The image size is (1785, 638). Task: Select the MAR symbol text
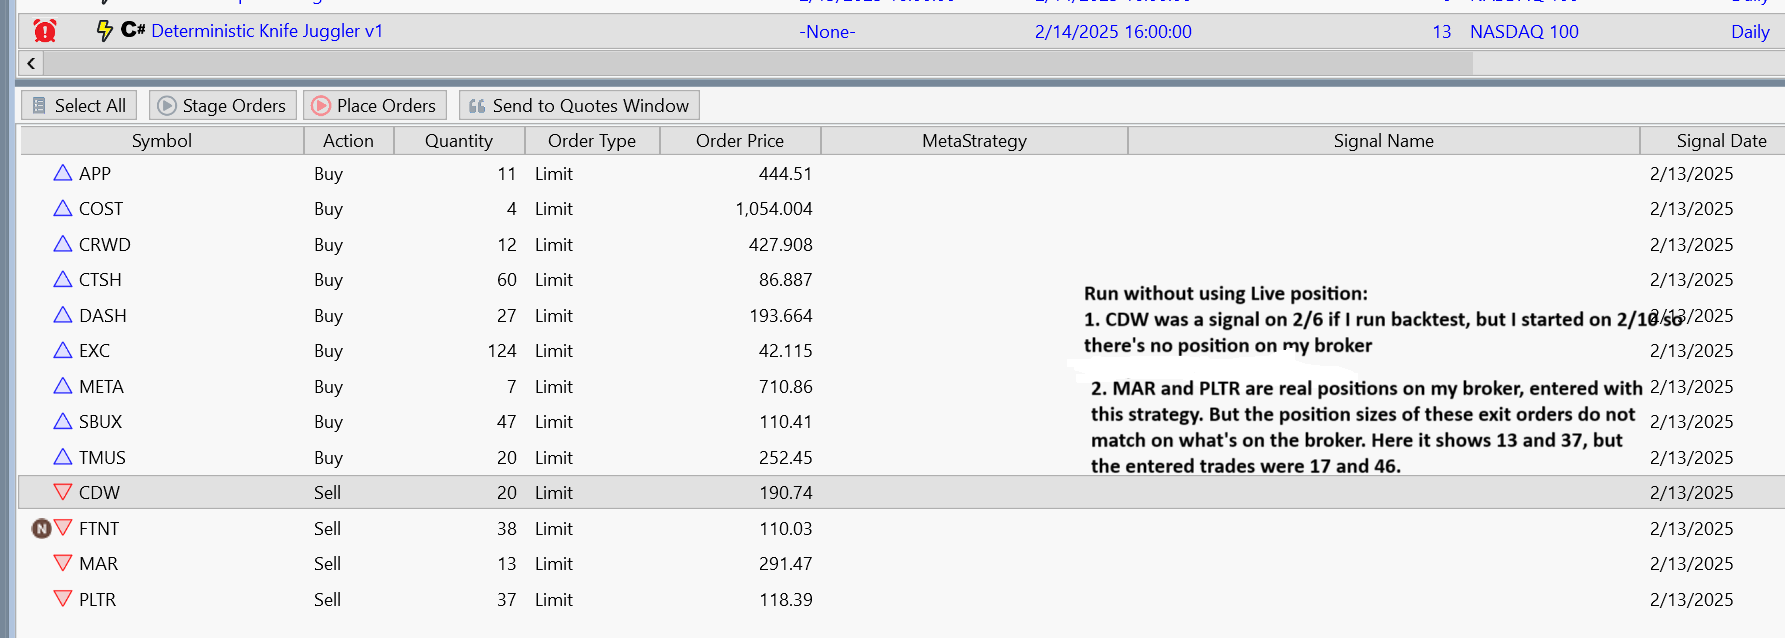point(99,564)
